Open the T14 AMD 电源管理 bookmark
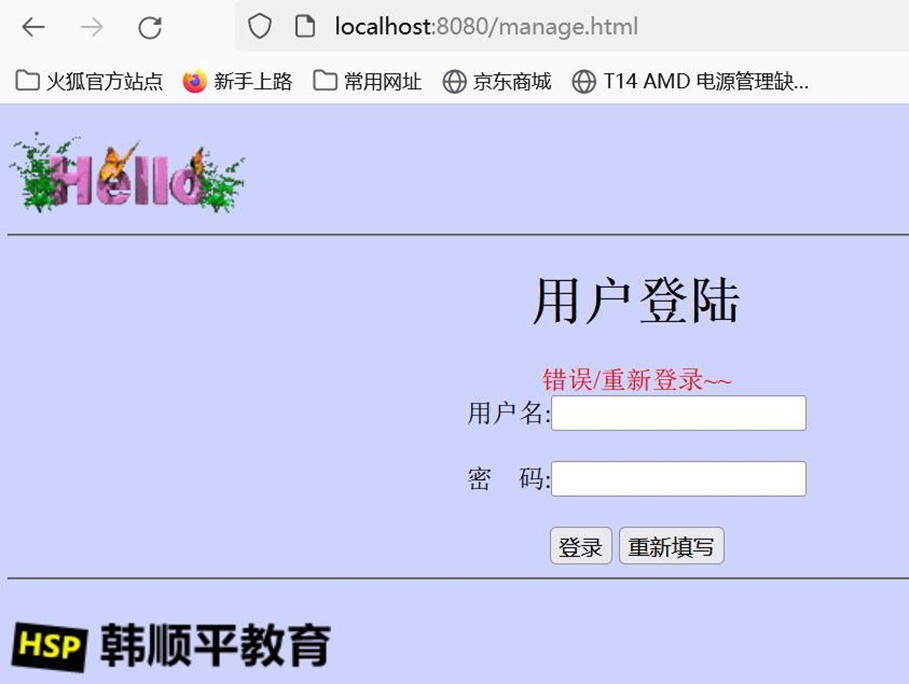909x684 pixels. pyautogui.click(x=690, y=82)
